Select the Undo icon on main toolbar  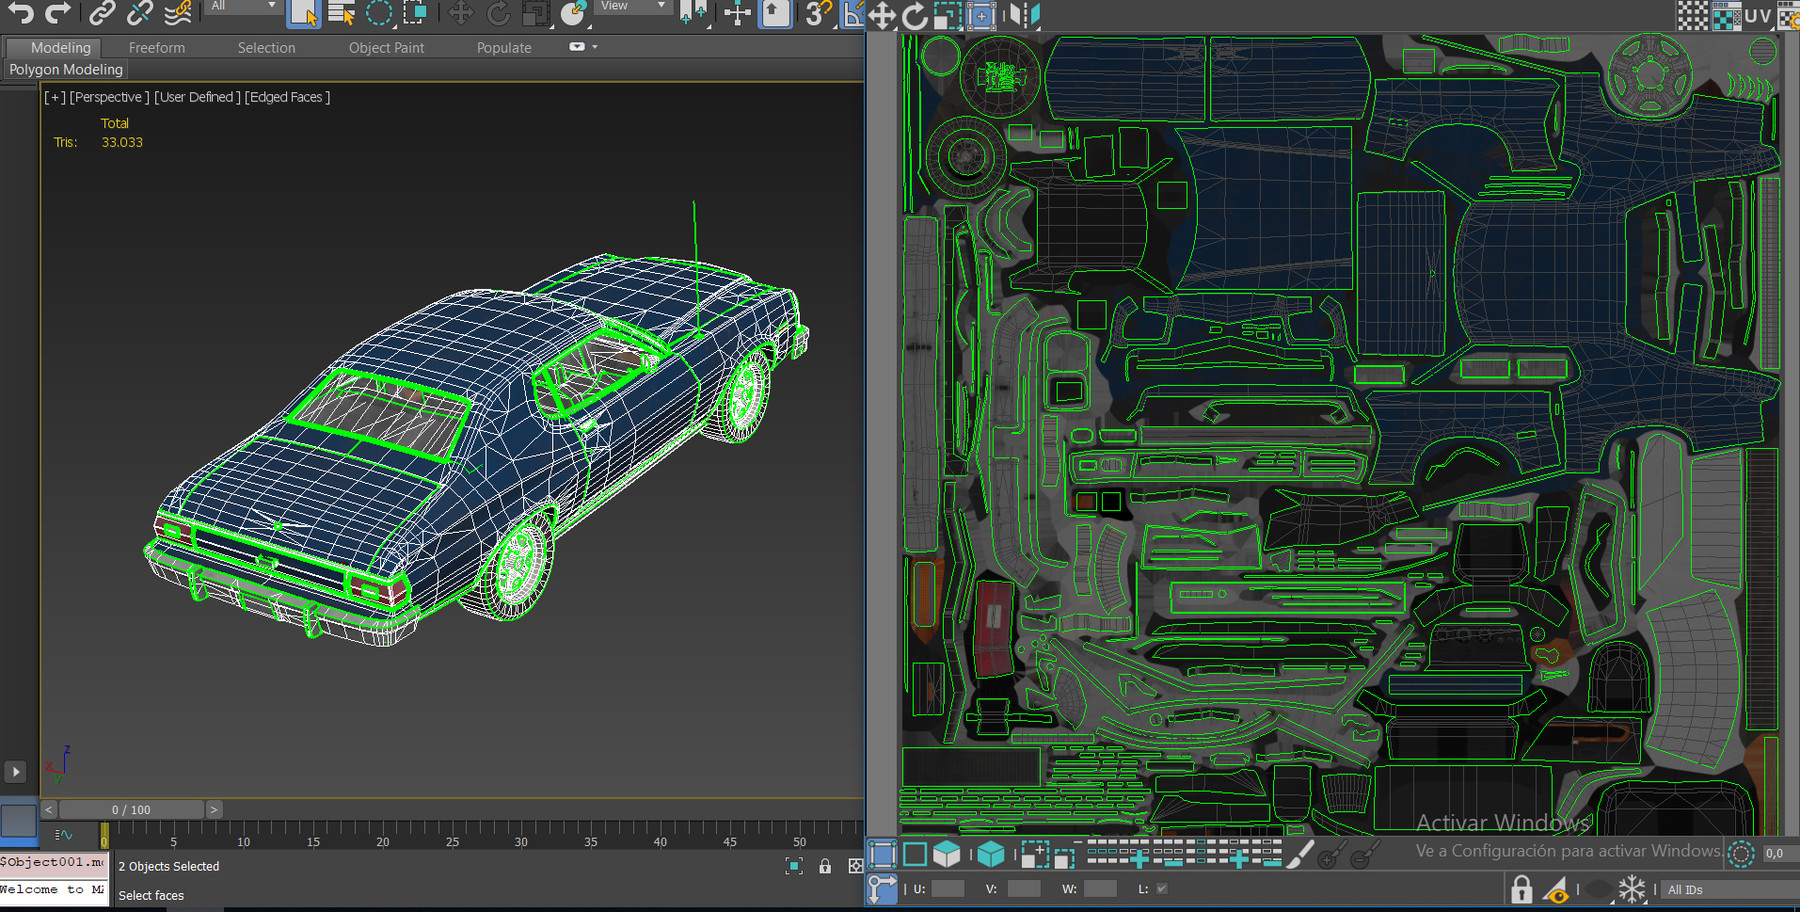point(18,14)
